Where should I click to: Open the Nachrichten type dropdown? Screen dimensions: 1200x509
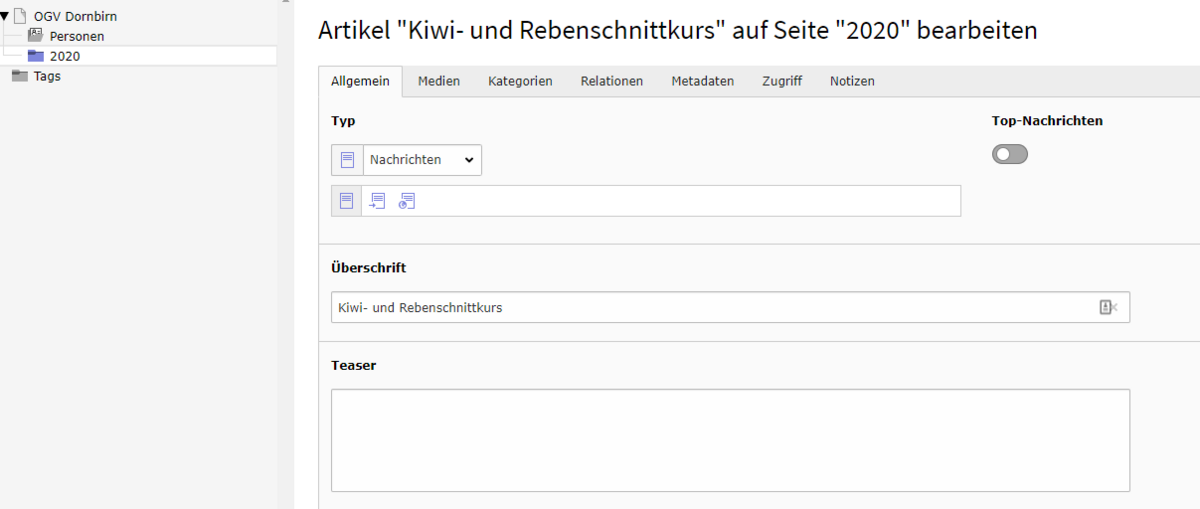pos(421,160)
